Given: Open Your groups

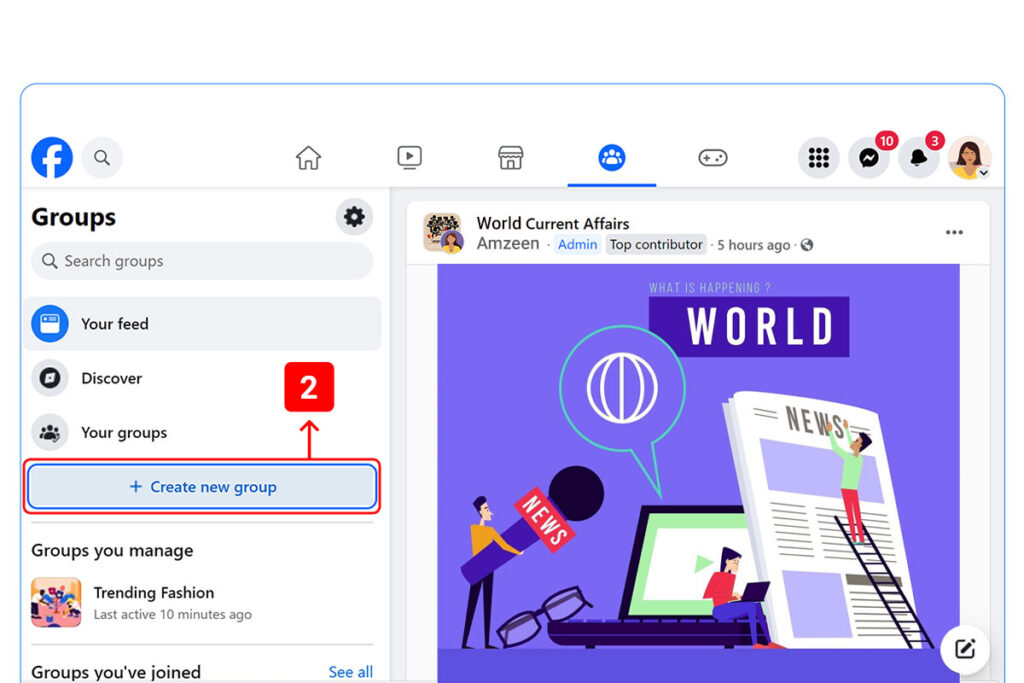Looking at the screenshot, I should (x=202, y=432).
